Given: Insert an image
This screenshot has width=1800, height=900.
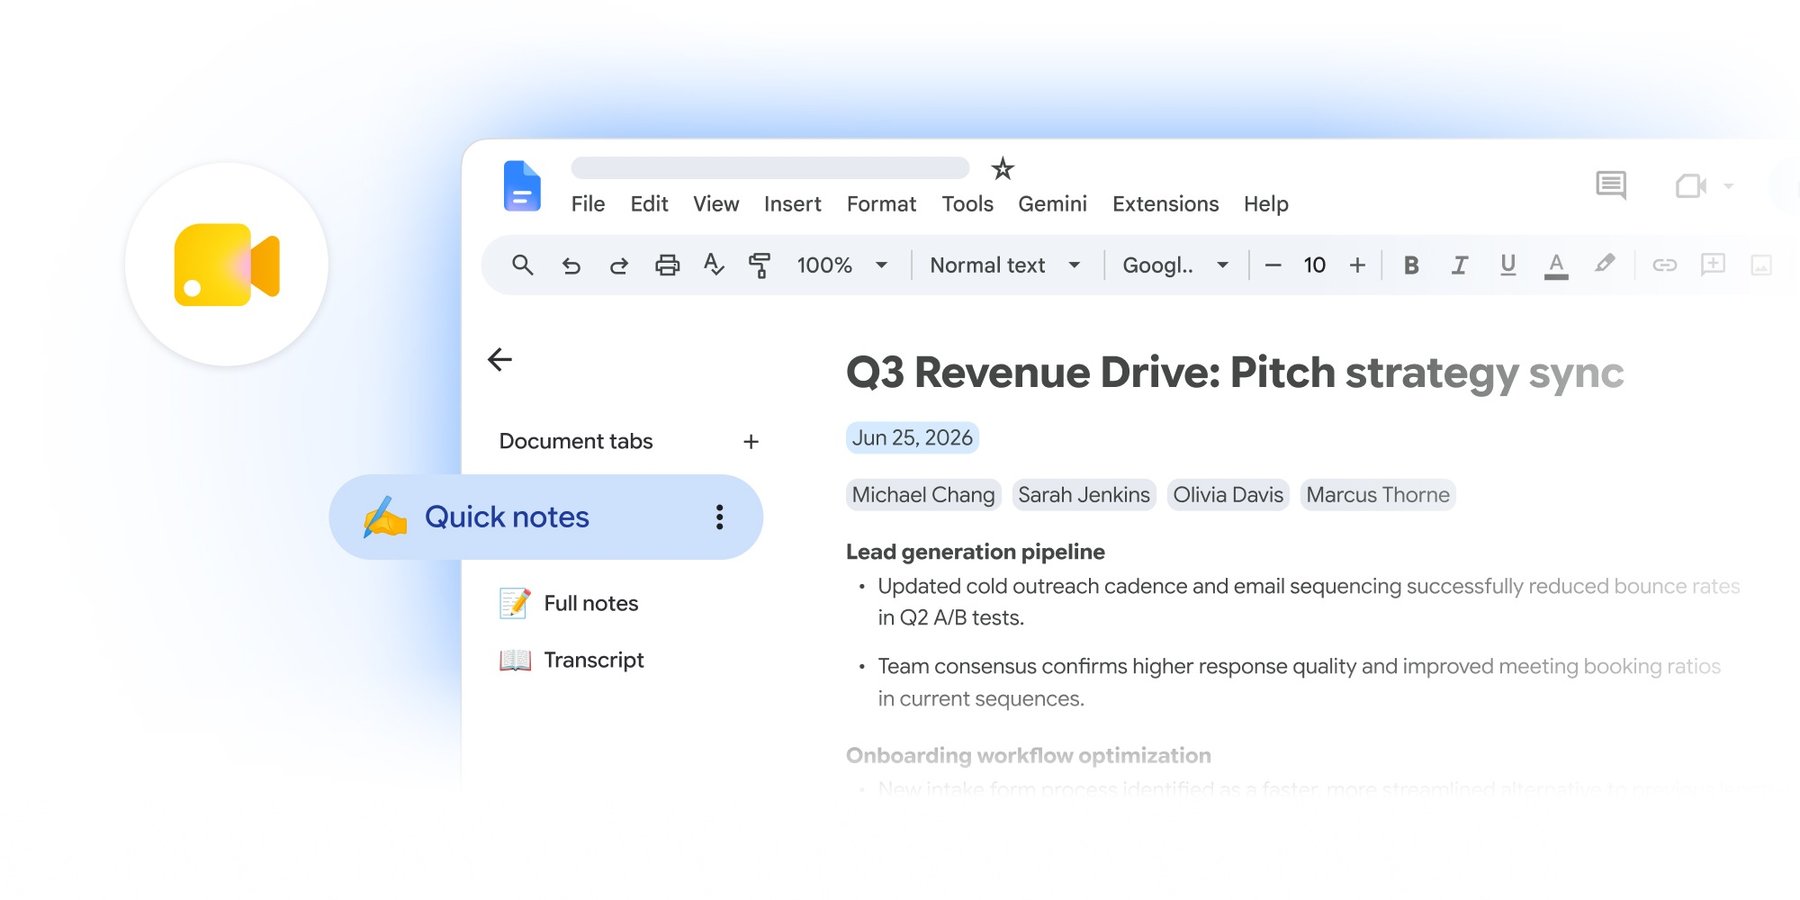Looking at the screenshot, I should click(x=1761, y=265).
